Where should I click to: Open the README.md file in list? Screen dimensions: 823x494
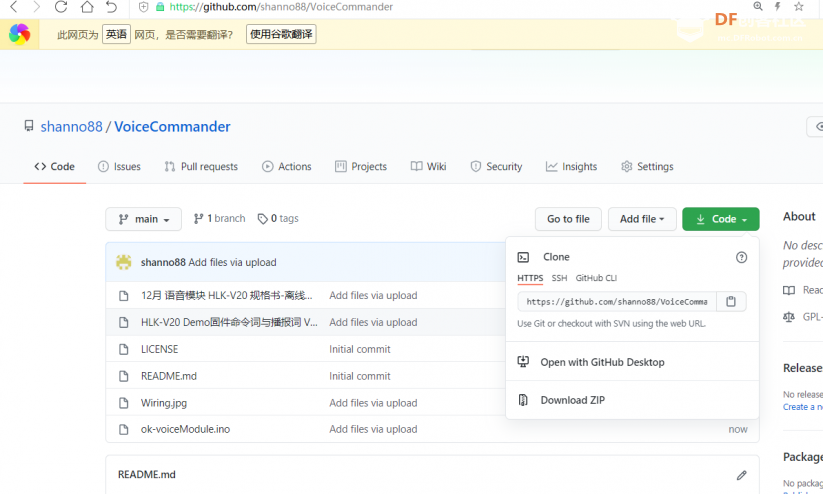pos(168,376)
